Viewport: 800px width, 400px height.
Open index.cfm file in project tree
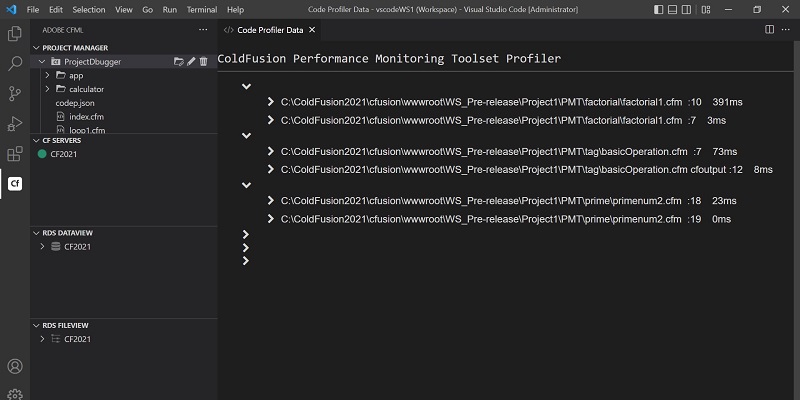coord(72,117)
